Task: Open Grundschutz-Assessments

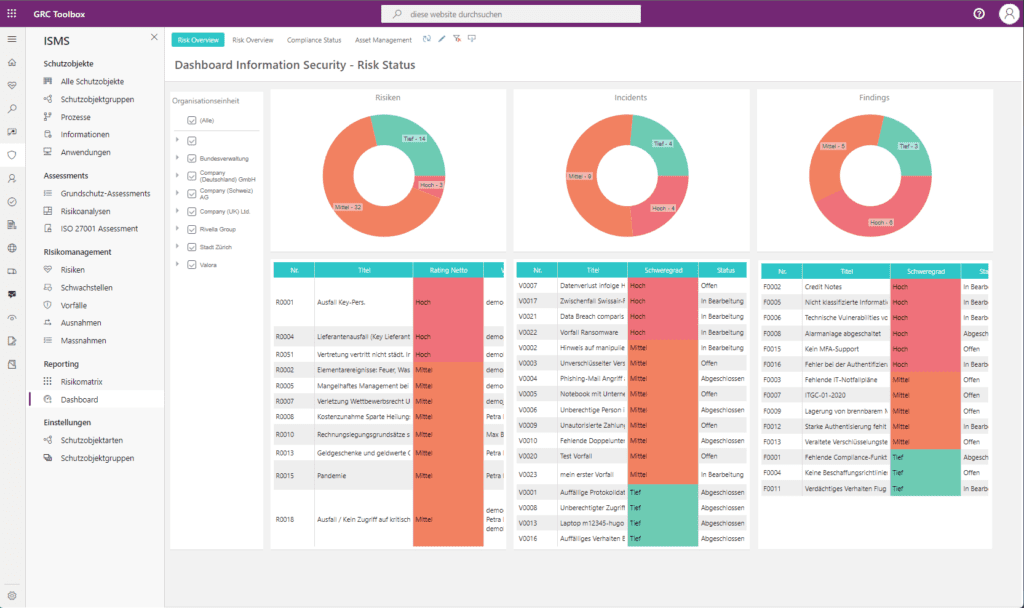Action: (105, 193)
